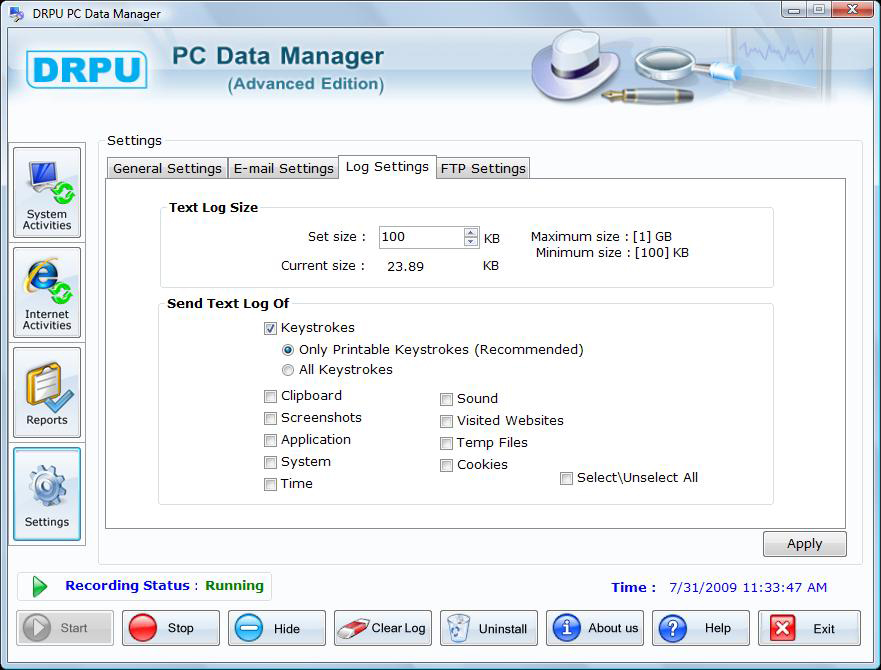
Task: Click the Current size value 23.89
Action: (x=406, y=266)
